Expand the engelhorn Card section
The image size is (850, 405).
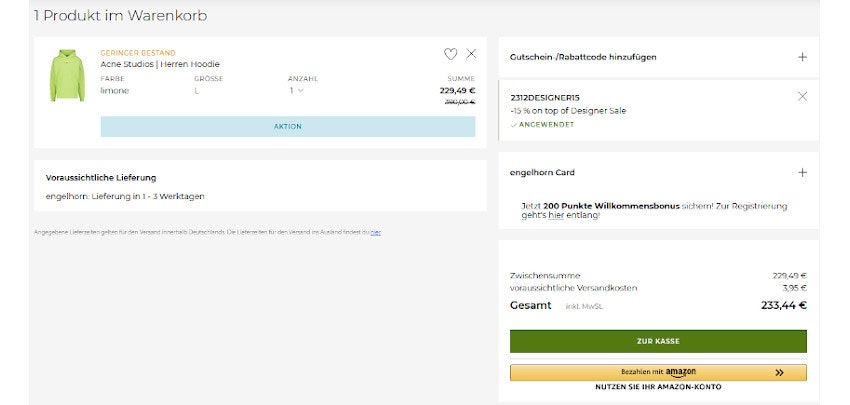[802, 172]
